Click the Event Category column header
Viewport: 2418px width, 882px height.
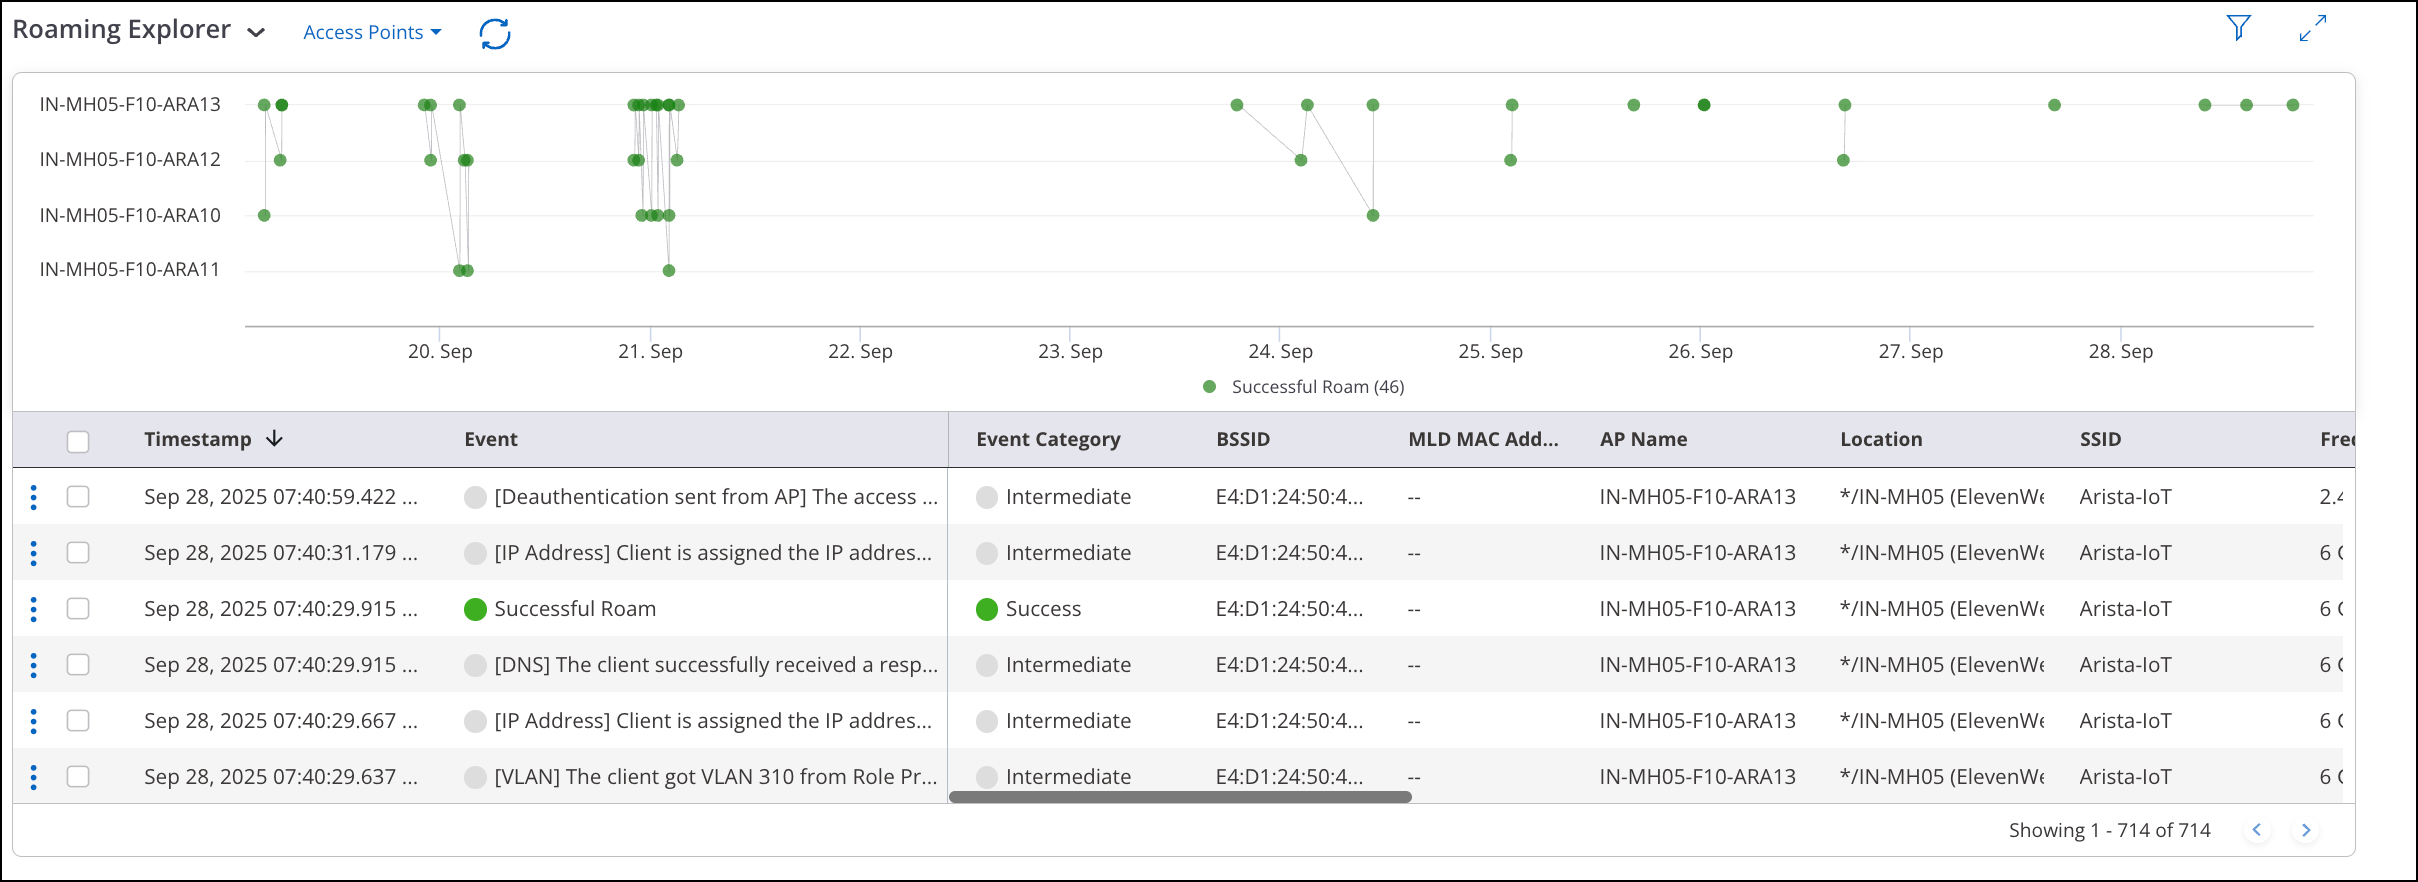[1047, 439]
